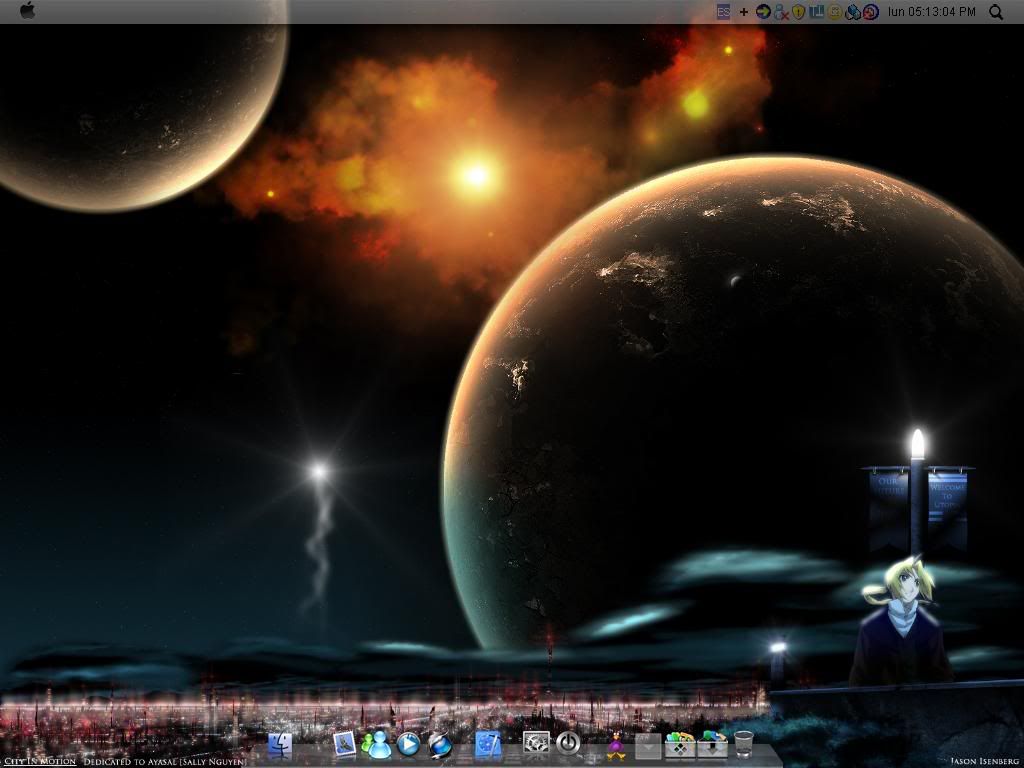1024x768 pixels.
Task: Open System Preferences gears icon
Action: point(536,743)
